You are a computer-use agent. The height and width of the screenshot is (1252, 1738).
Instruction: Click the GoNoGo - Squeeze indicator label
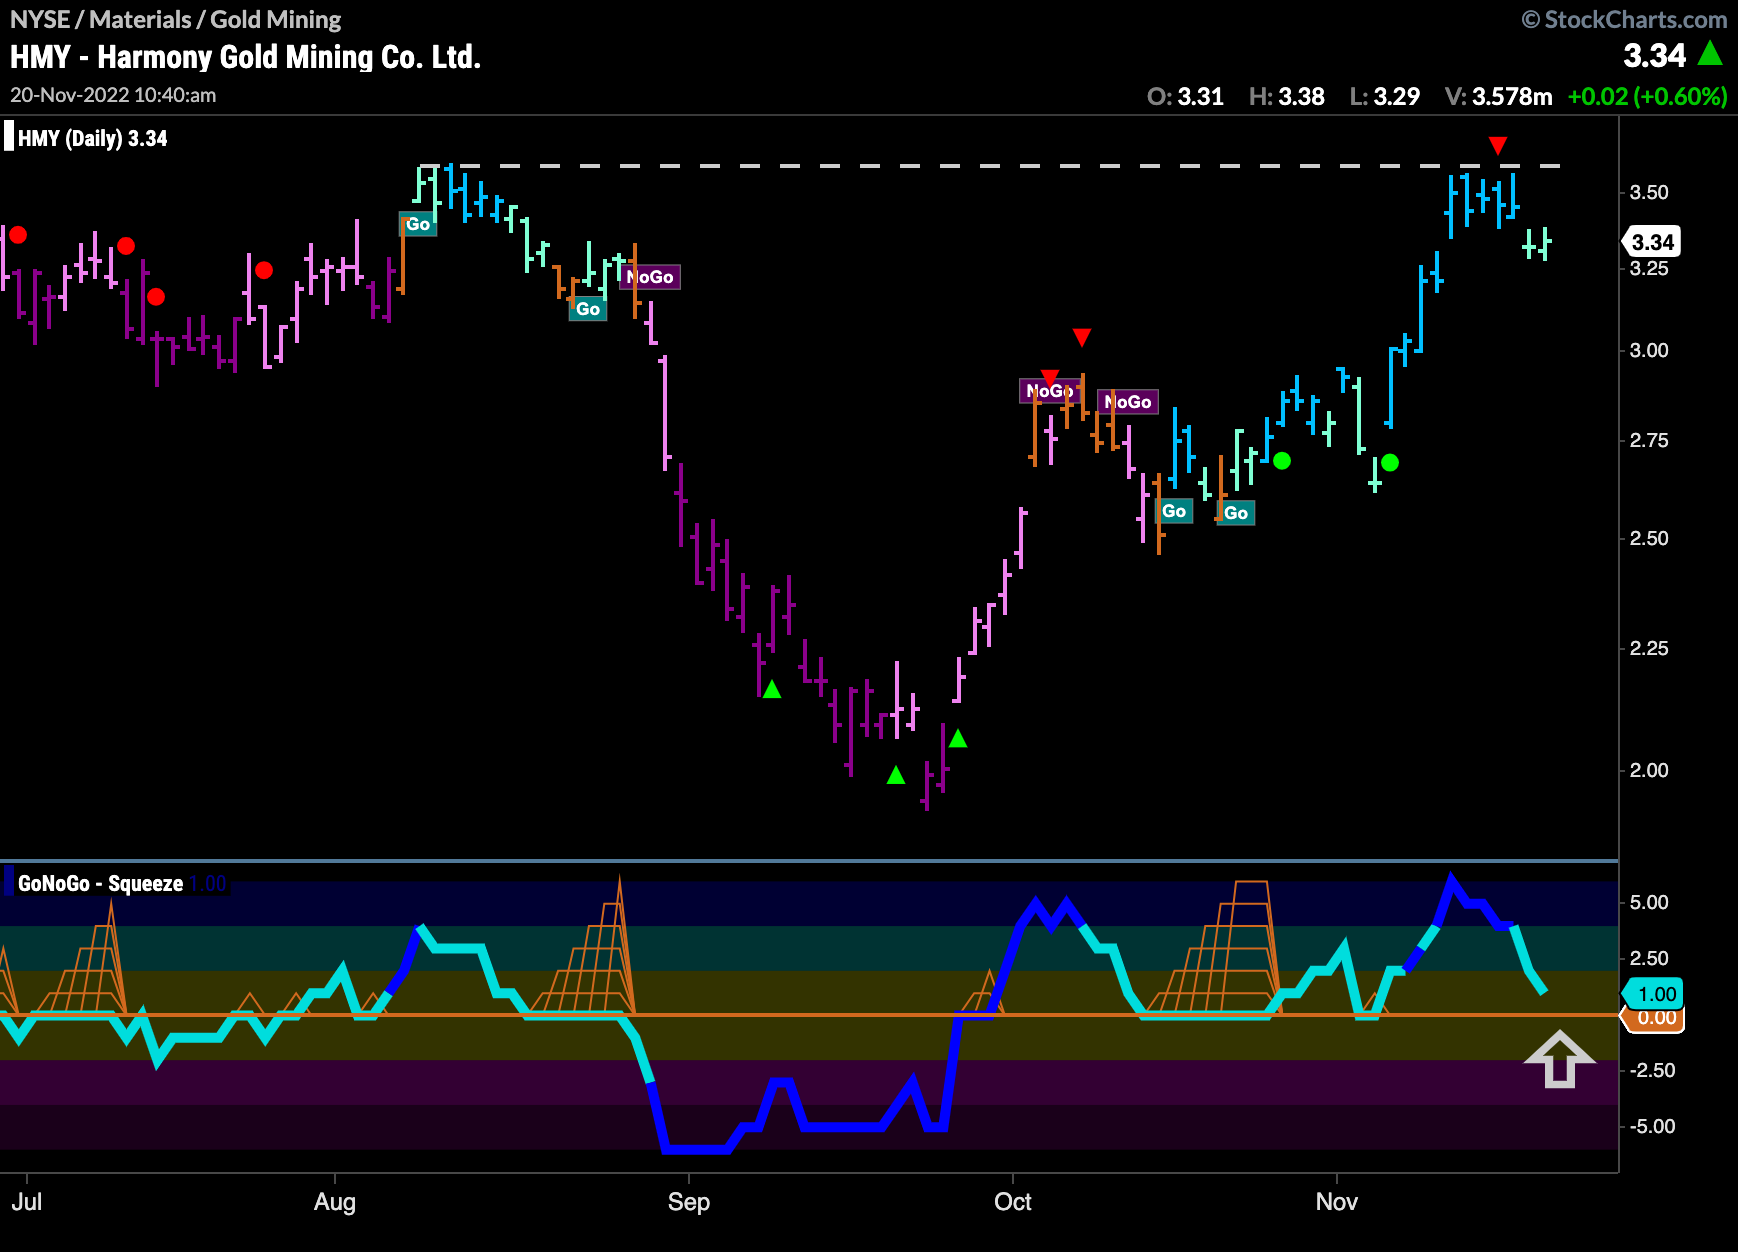[x=100, y=883]
